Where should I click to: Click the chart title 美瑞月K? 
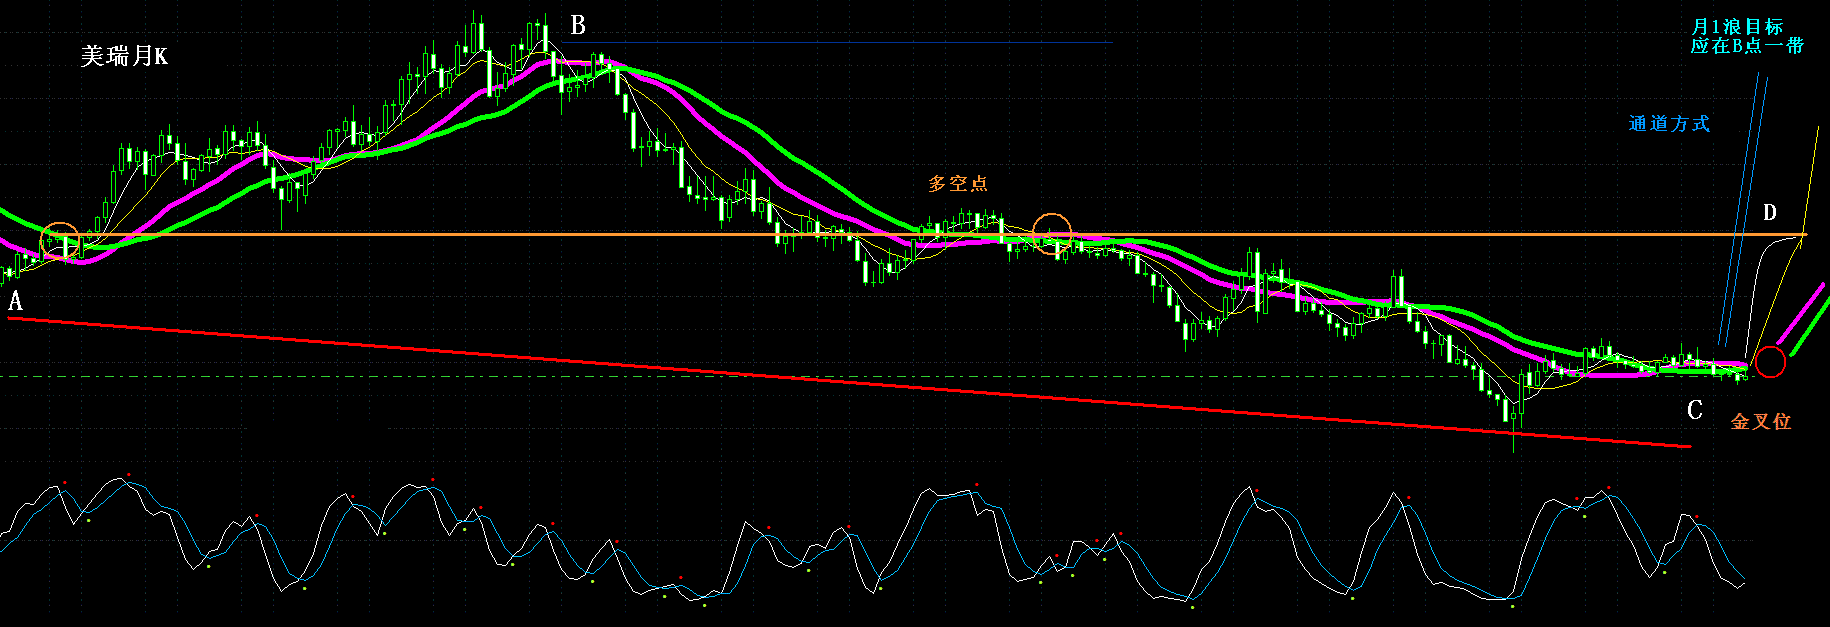[x=124, y=56]
